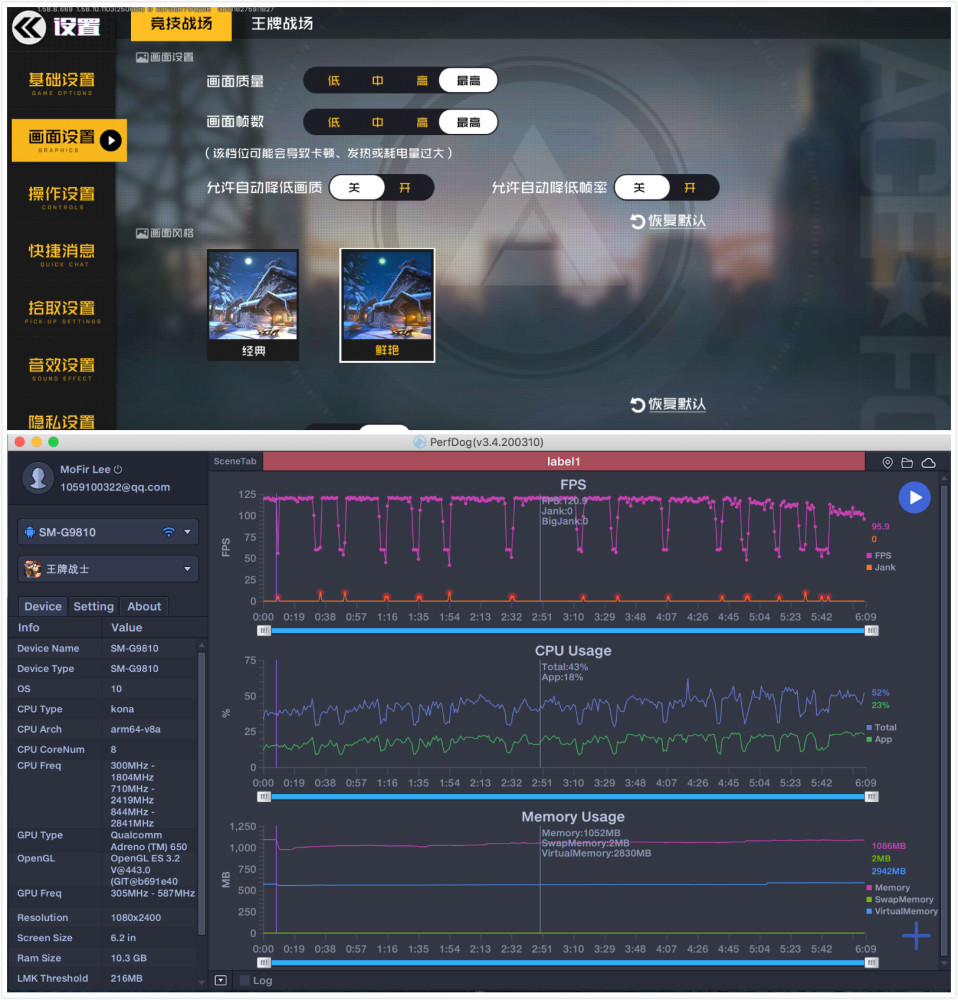Select the 经典 style thumbnail
Screen dimensions: 958x1000
pos(253,305)
